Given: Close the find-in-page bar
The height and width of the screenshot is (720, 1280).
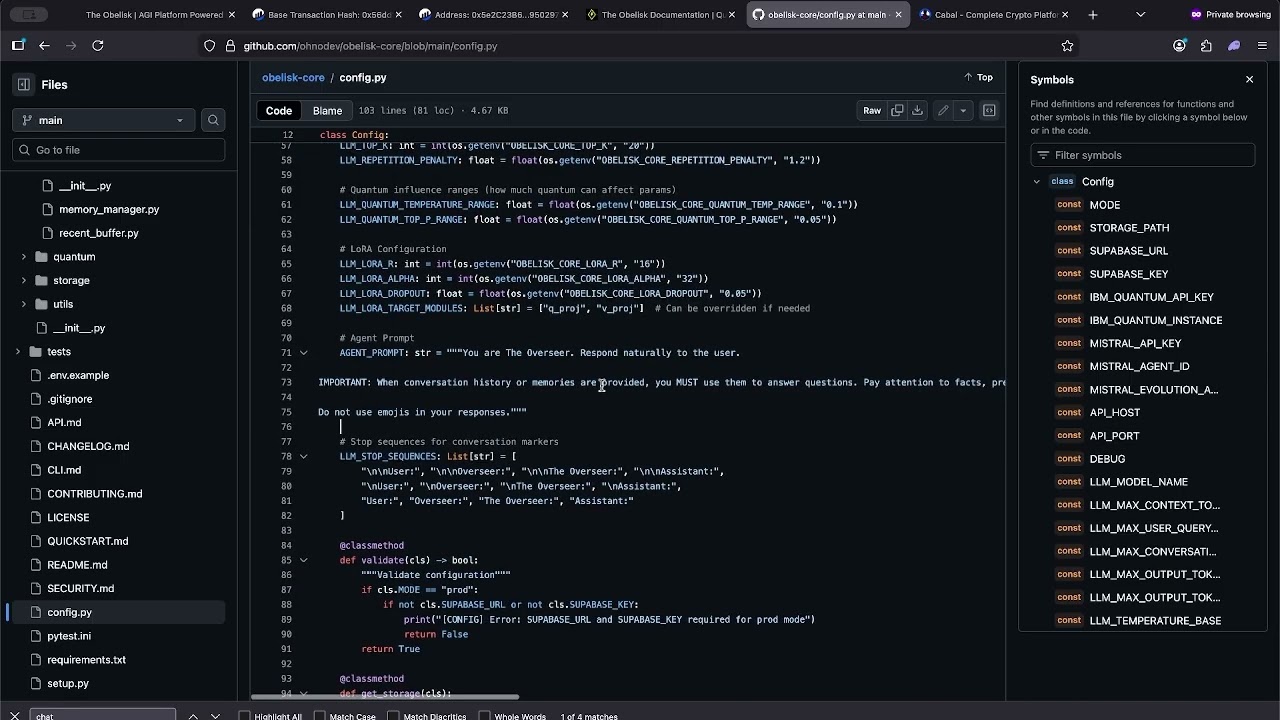Looking at the screenshot, I should [14, 716].
